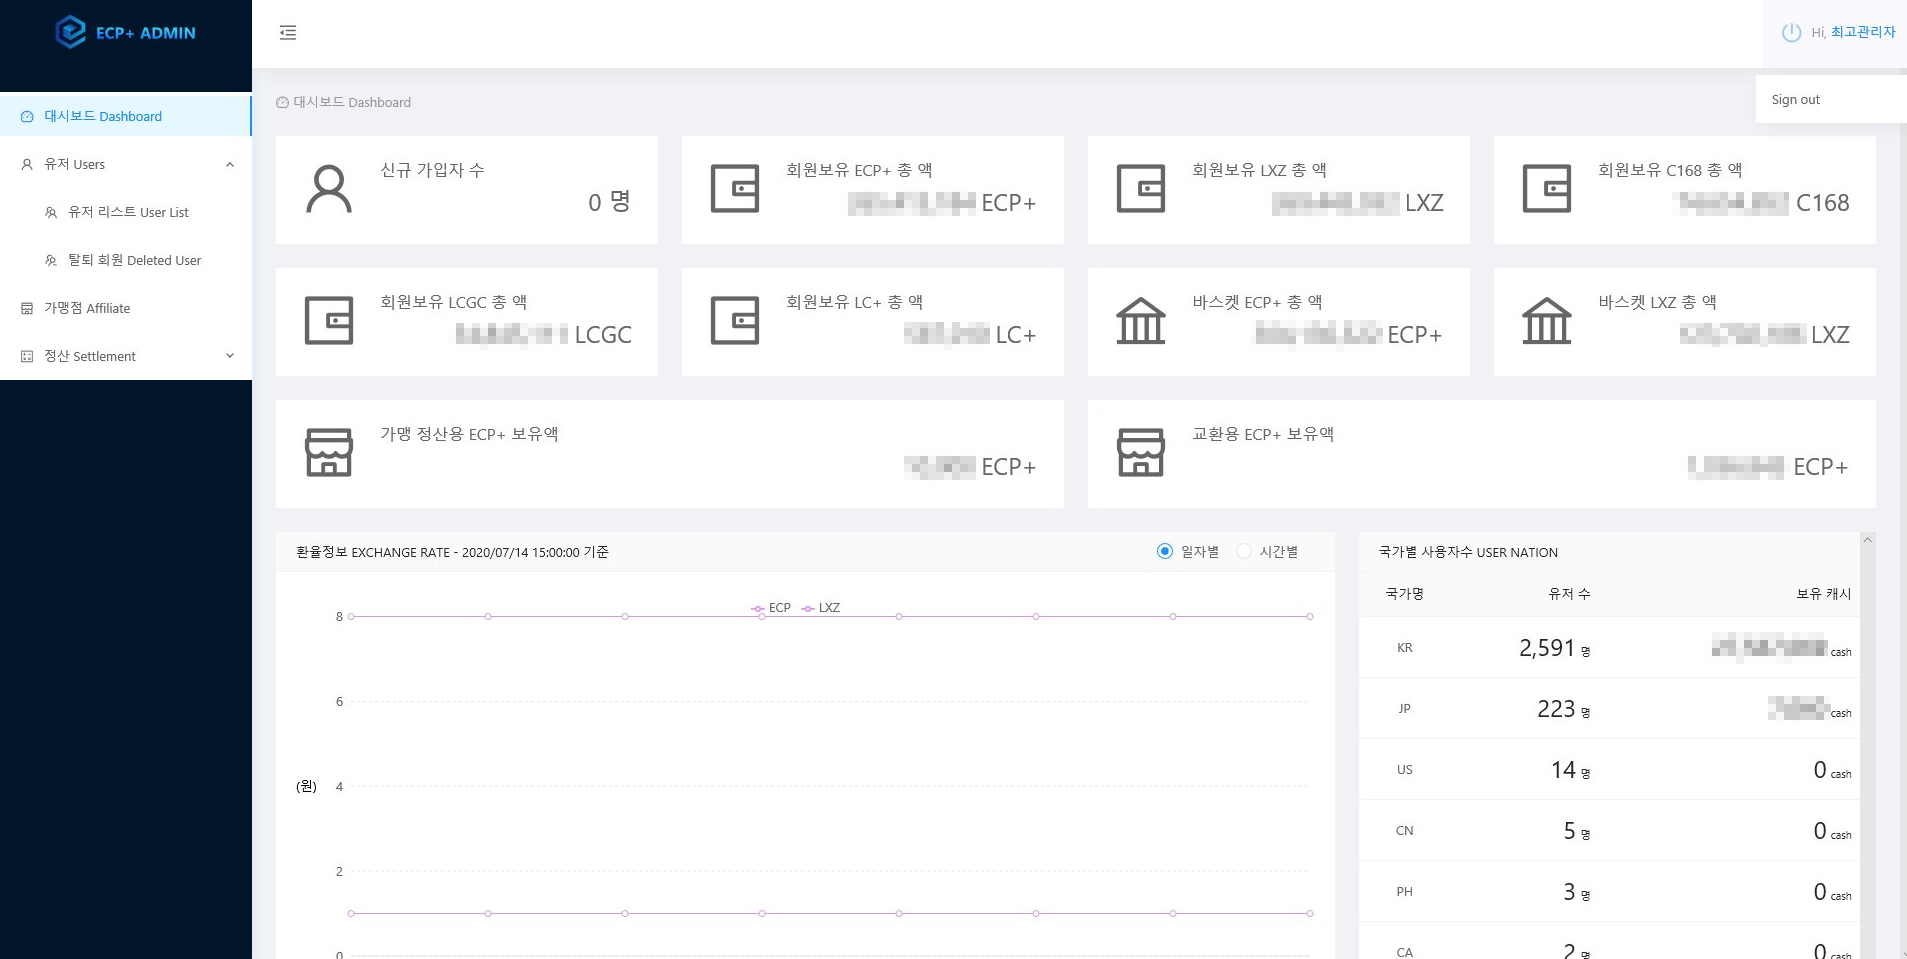
Task: Click the KR user count 2,591
Action: point(1547,648)
